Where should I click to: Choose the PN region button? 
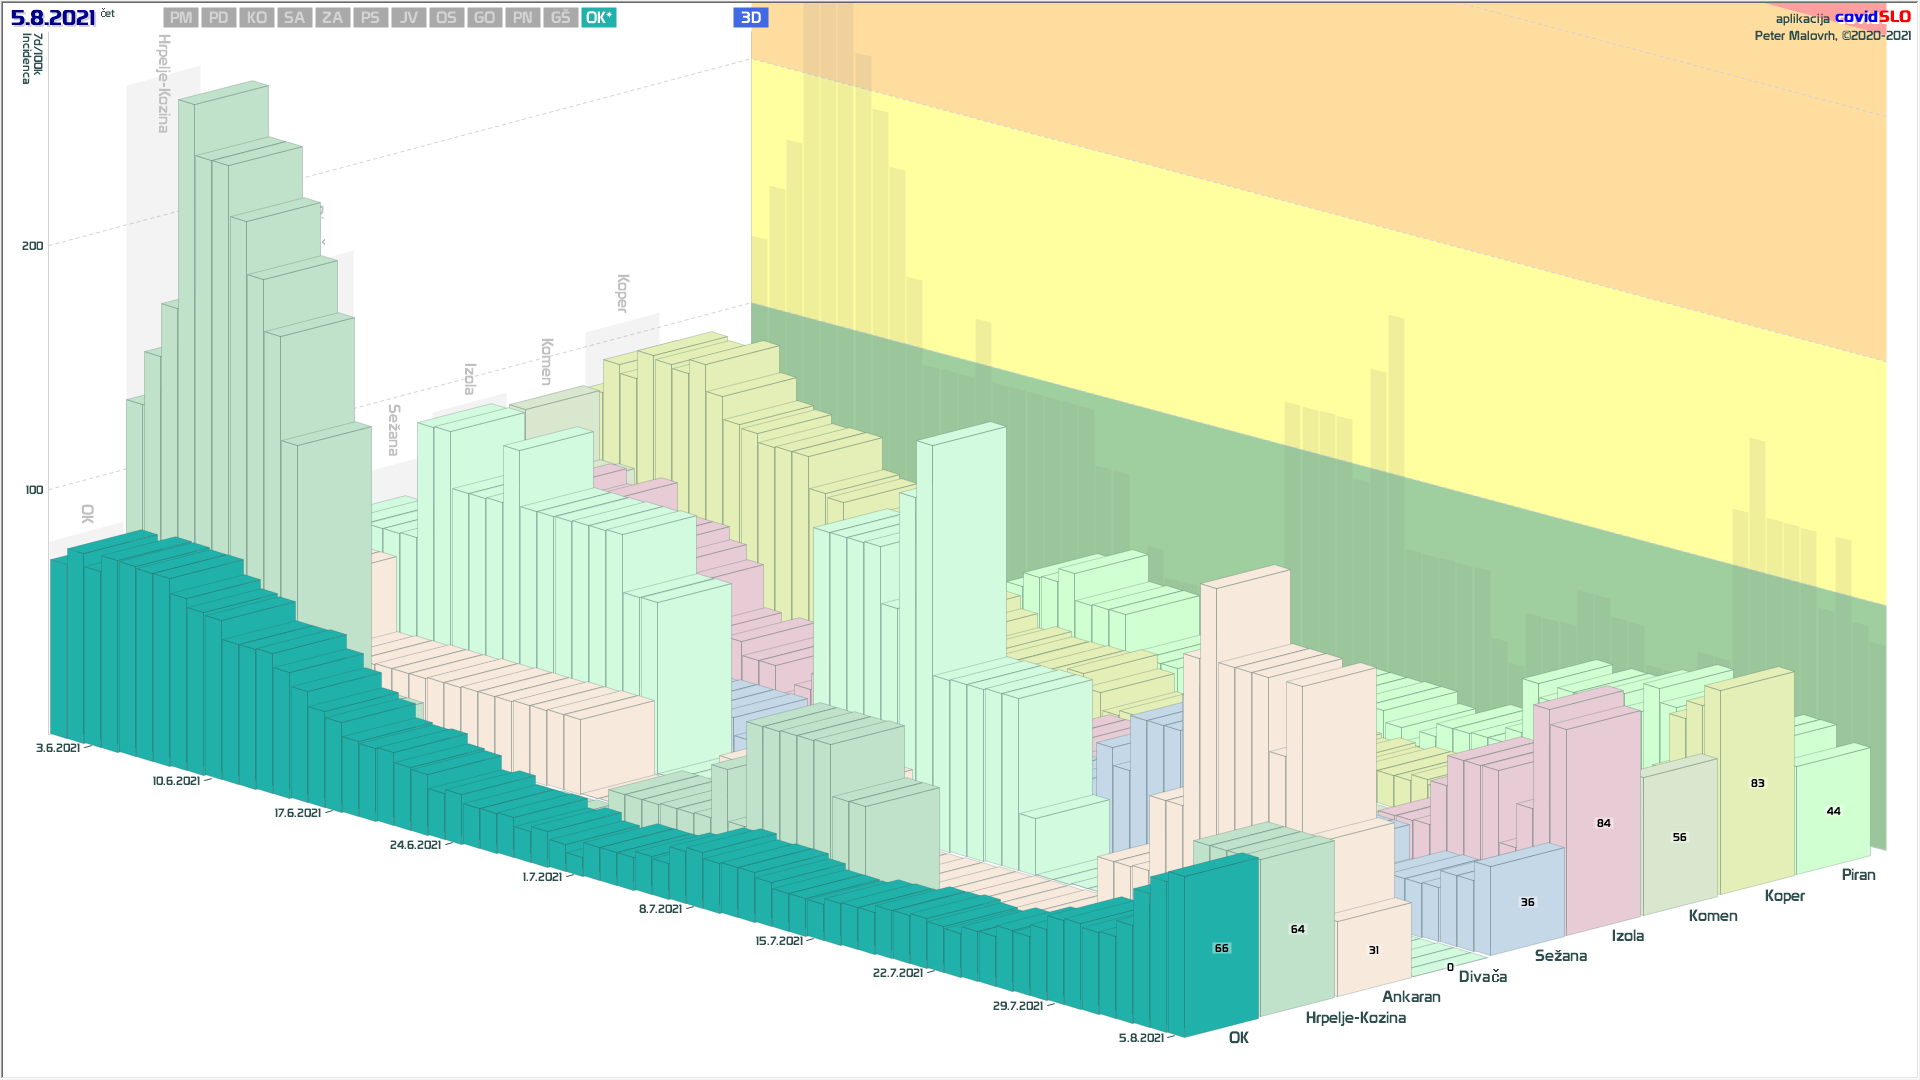coord(523,18)
